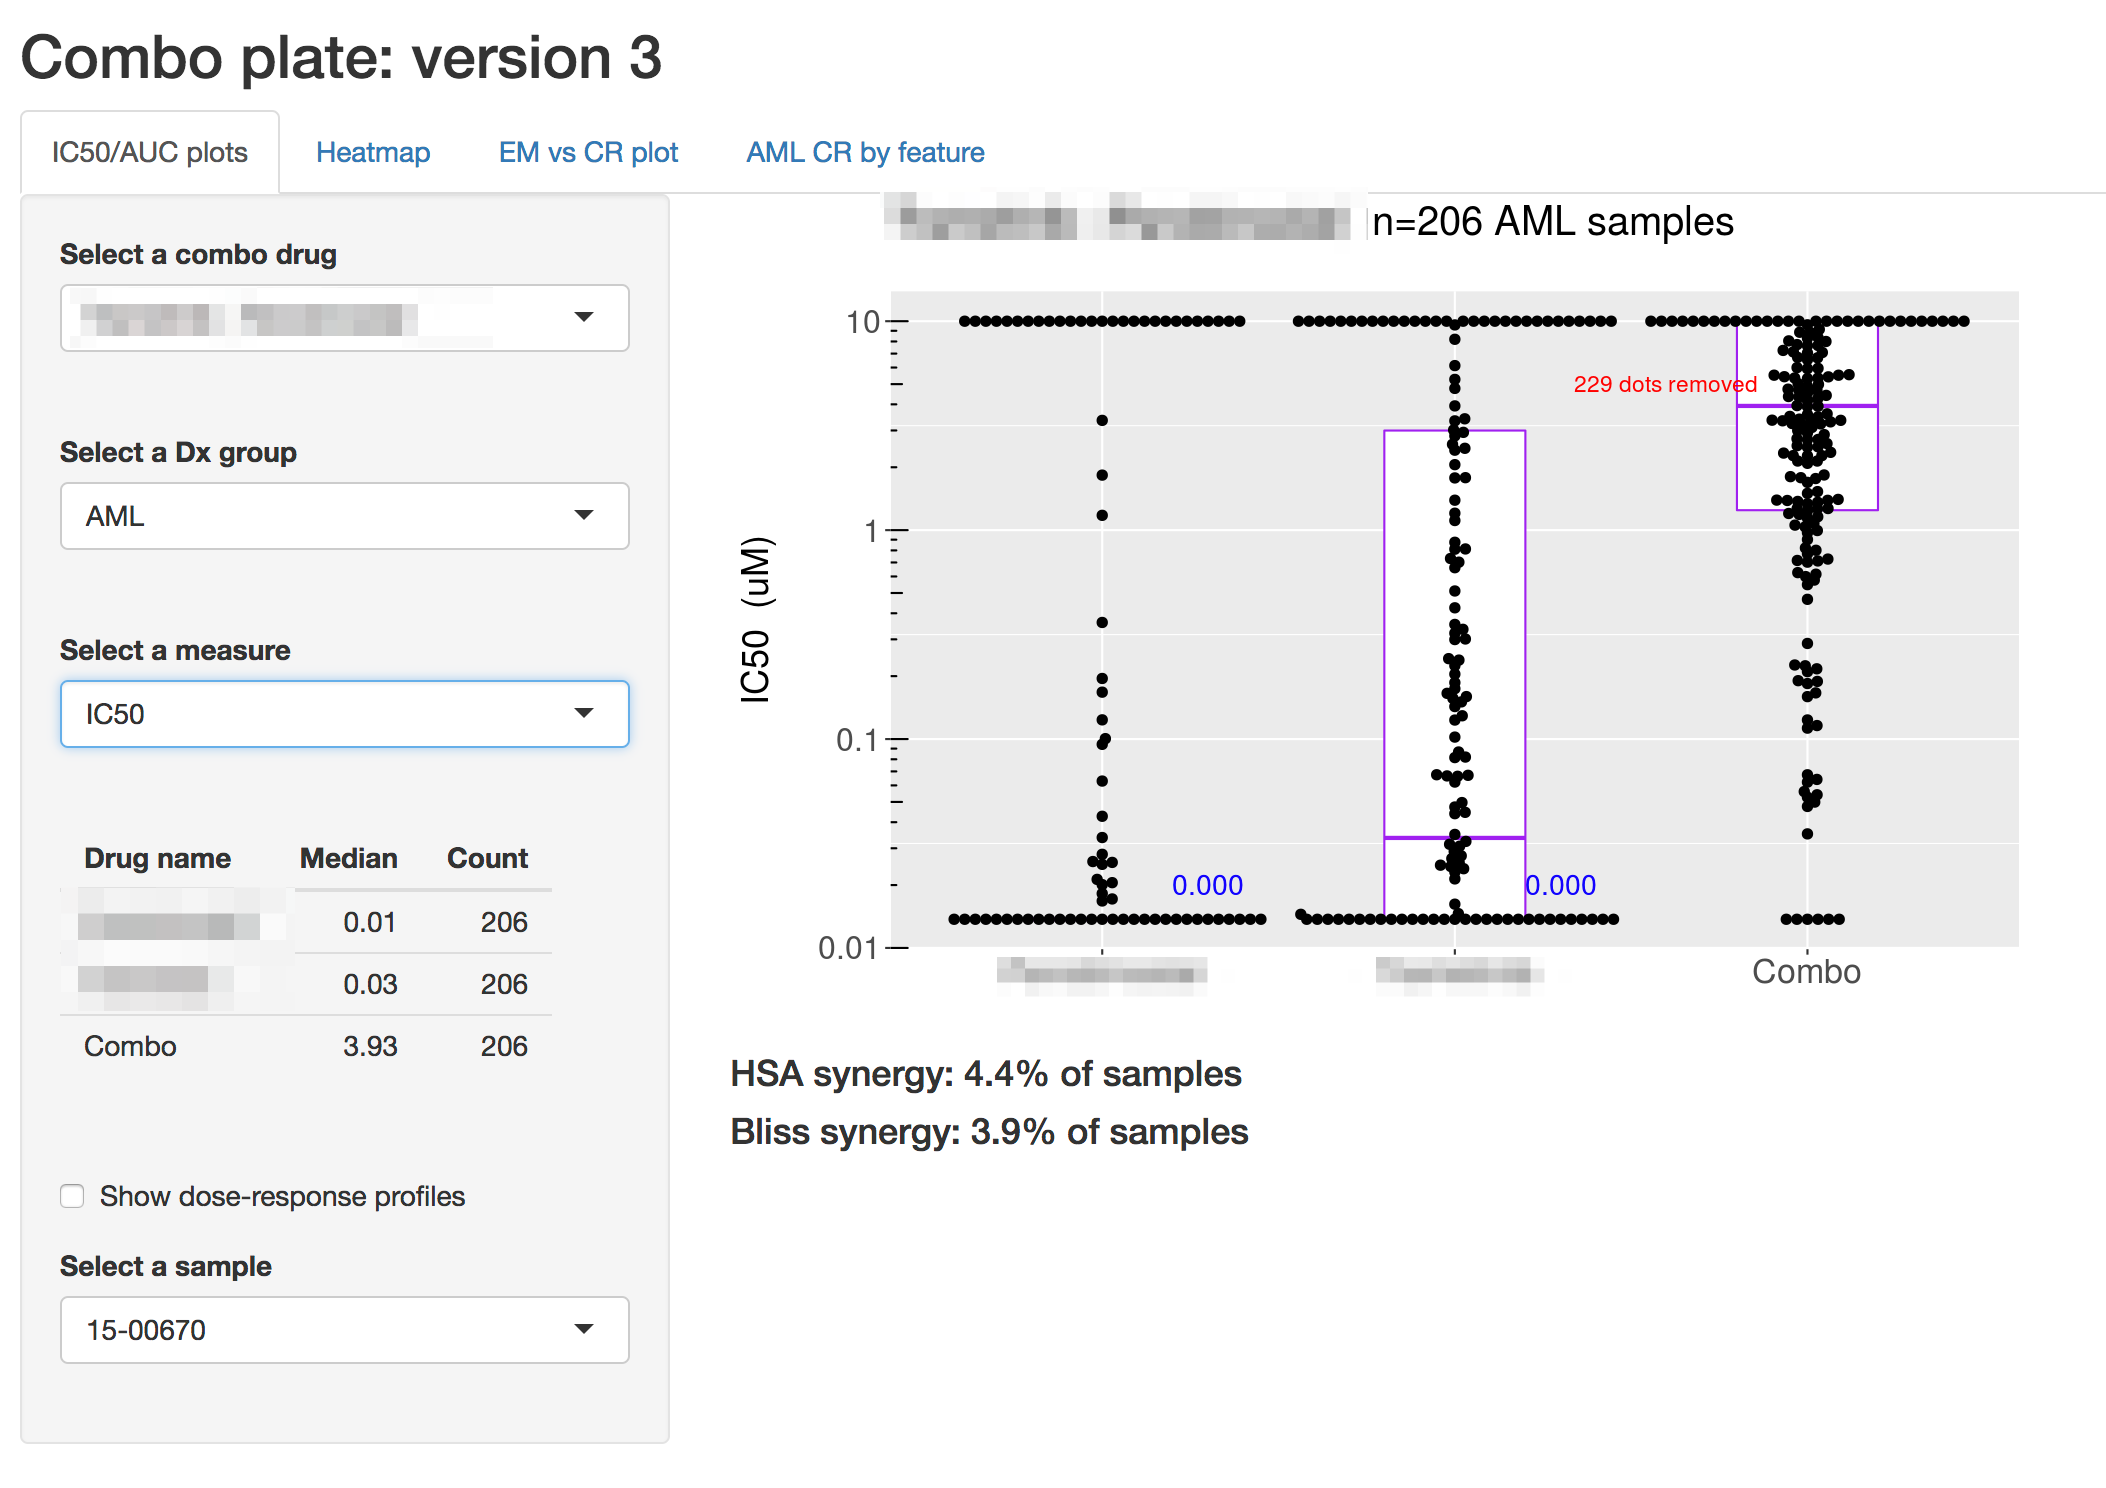Open the Heatmap tab

(x=372, y=152)
